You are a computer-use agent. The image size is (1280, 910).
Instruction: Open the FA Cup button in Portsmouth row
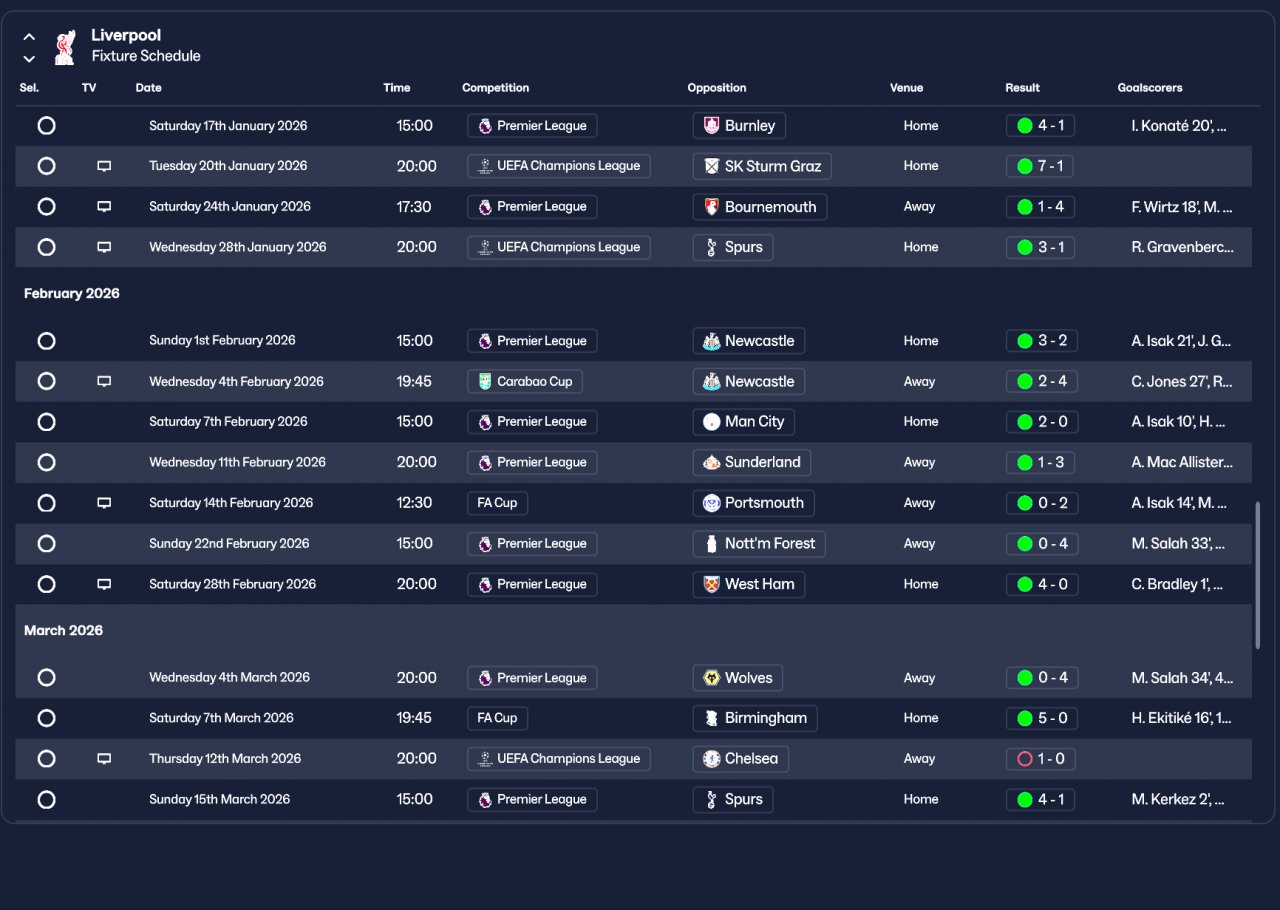[x=497, y=503]
